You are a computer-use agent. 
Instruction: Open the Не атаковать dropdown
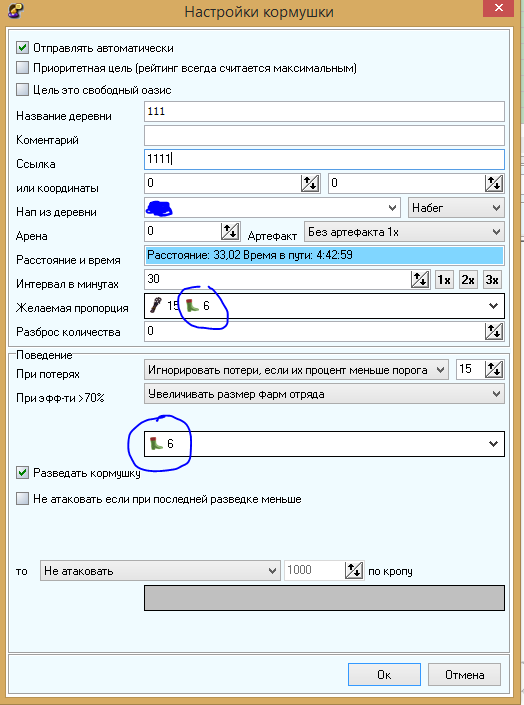point(160,571)
